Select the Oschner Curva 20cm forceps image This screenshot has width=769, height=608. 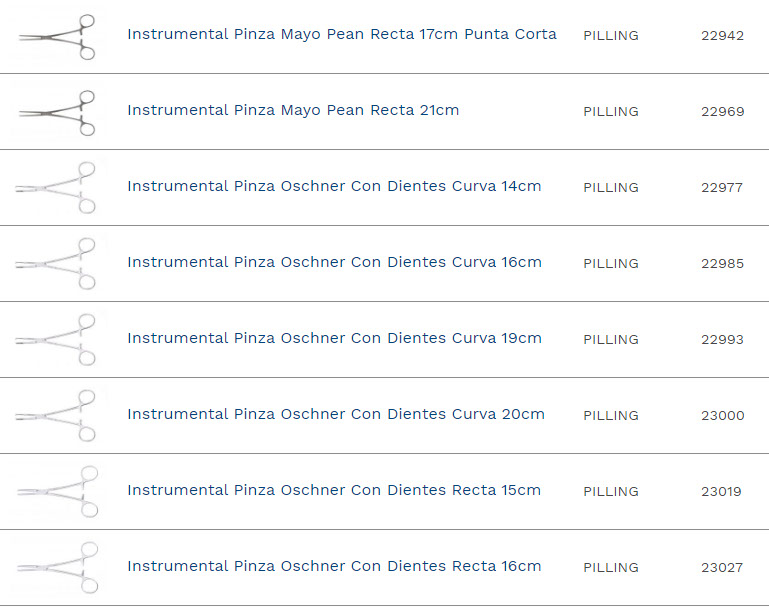tap(58, 415)
